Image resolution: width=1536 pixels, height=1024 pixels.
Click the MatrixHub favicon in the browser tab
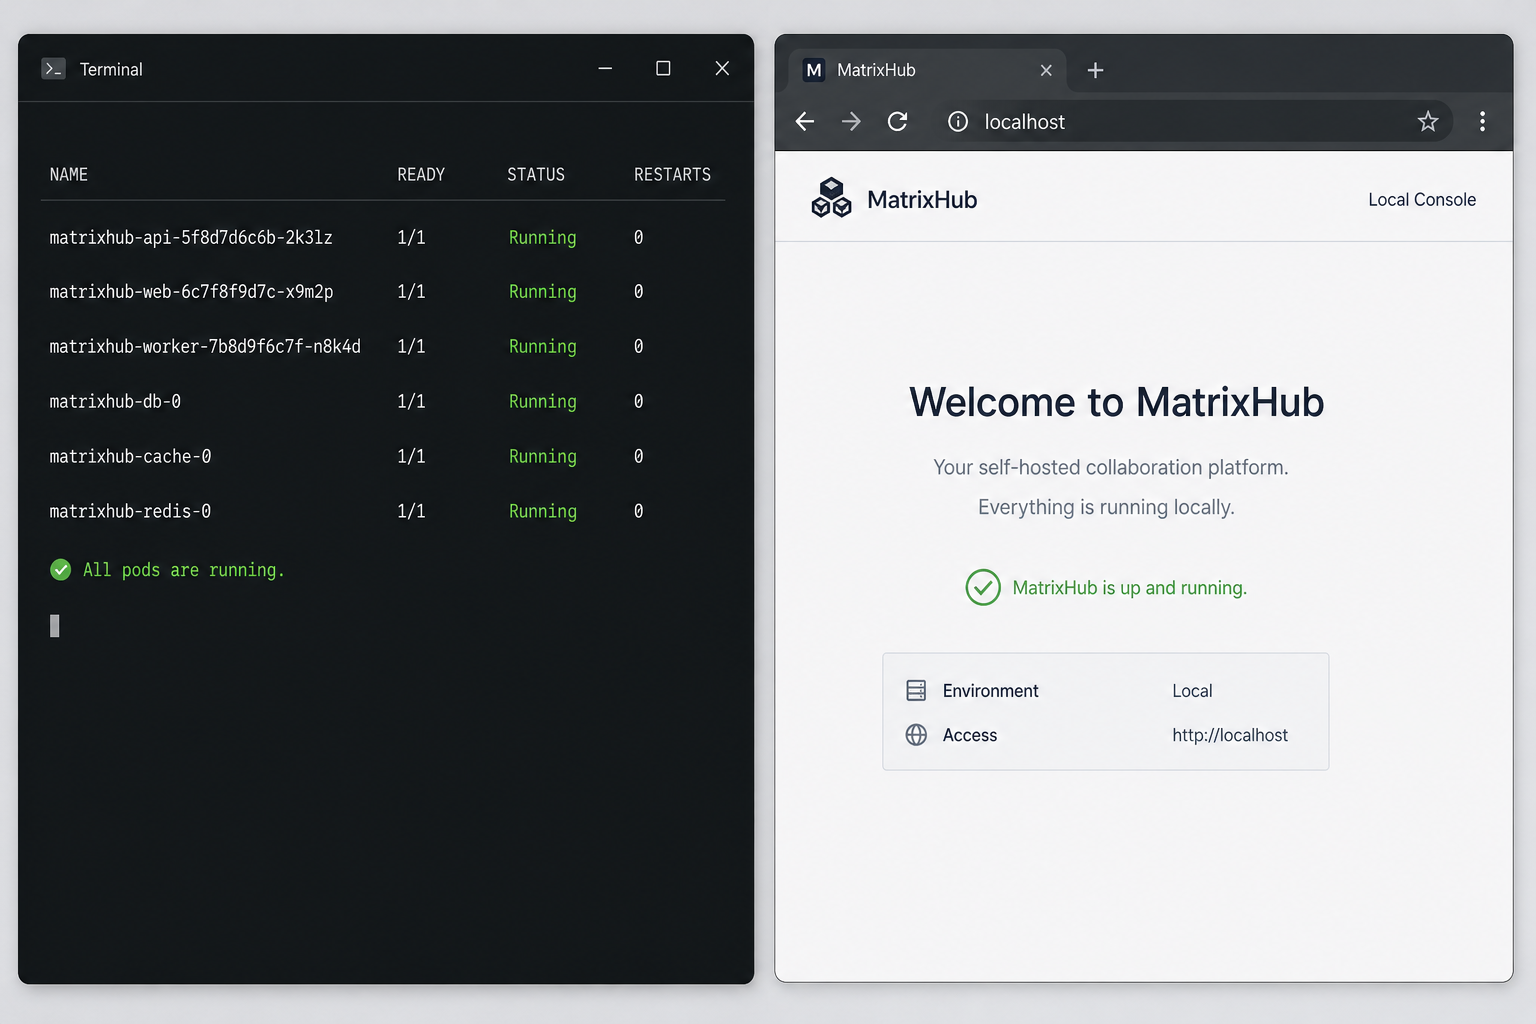click(814, 70)
